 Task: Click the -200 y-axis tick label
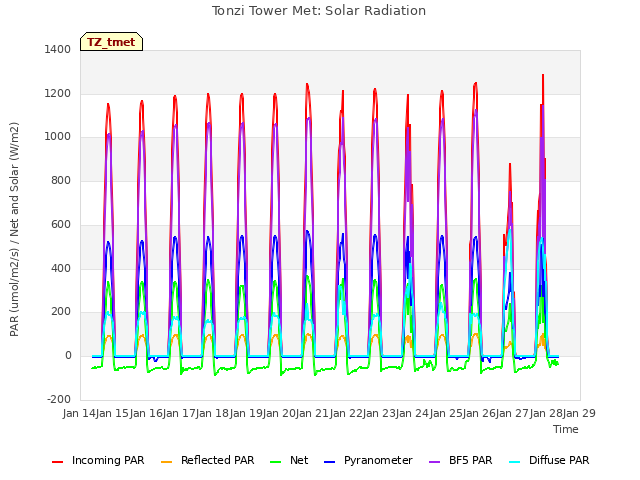(59, 399)
